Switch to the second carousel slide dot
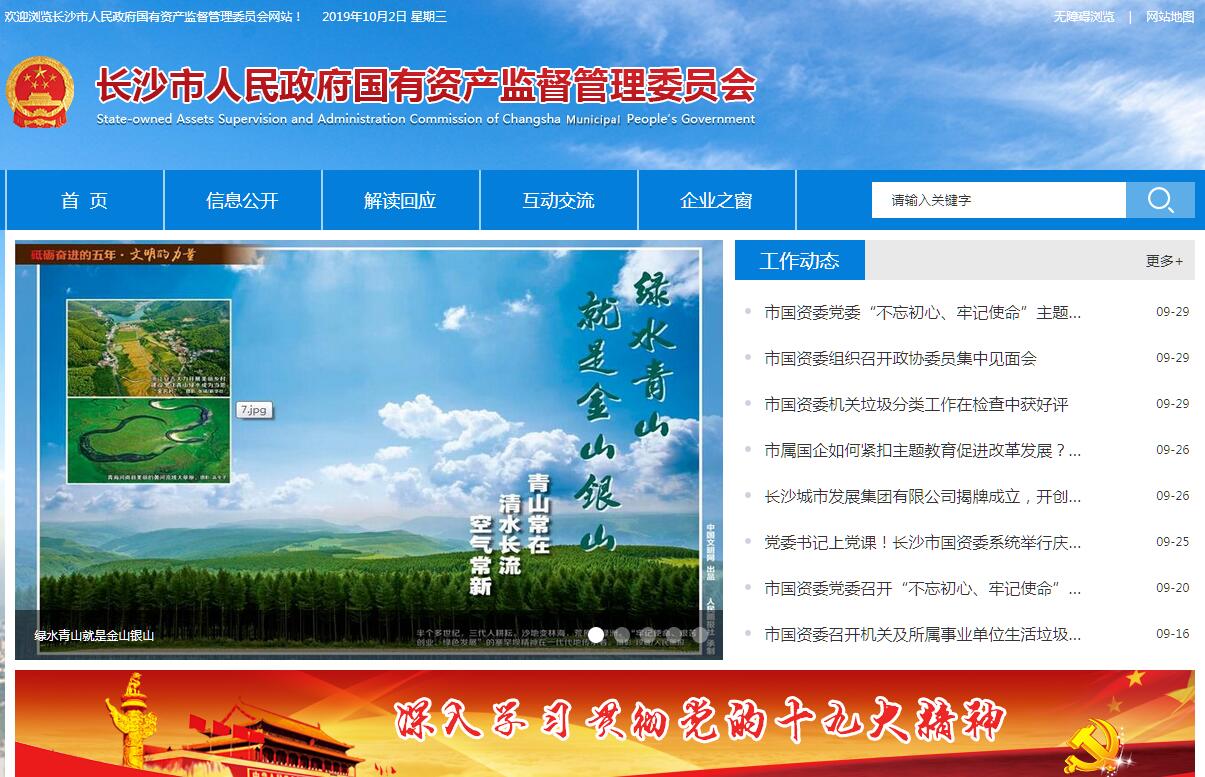This screenshot has height=777, width=1205. pyautogui.click(x=622, y=634)
